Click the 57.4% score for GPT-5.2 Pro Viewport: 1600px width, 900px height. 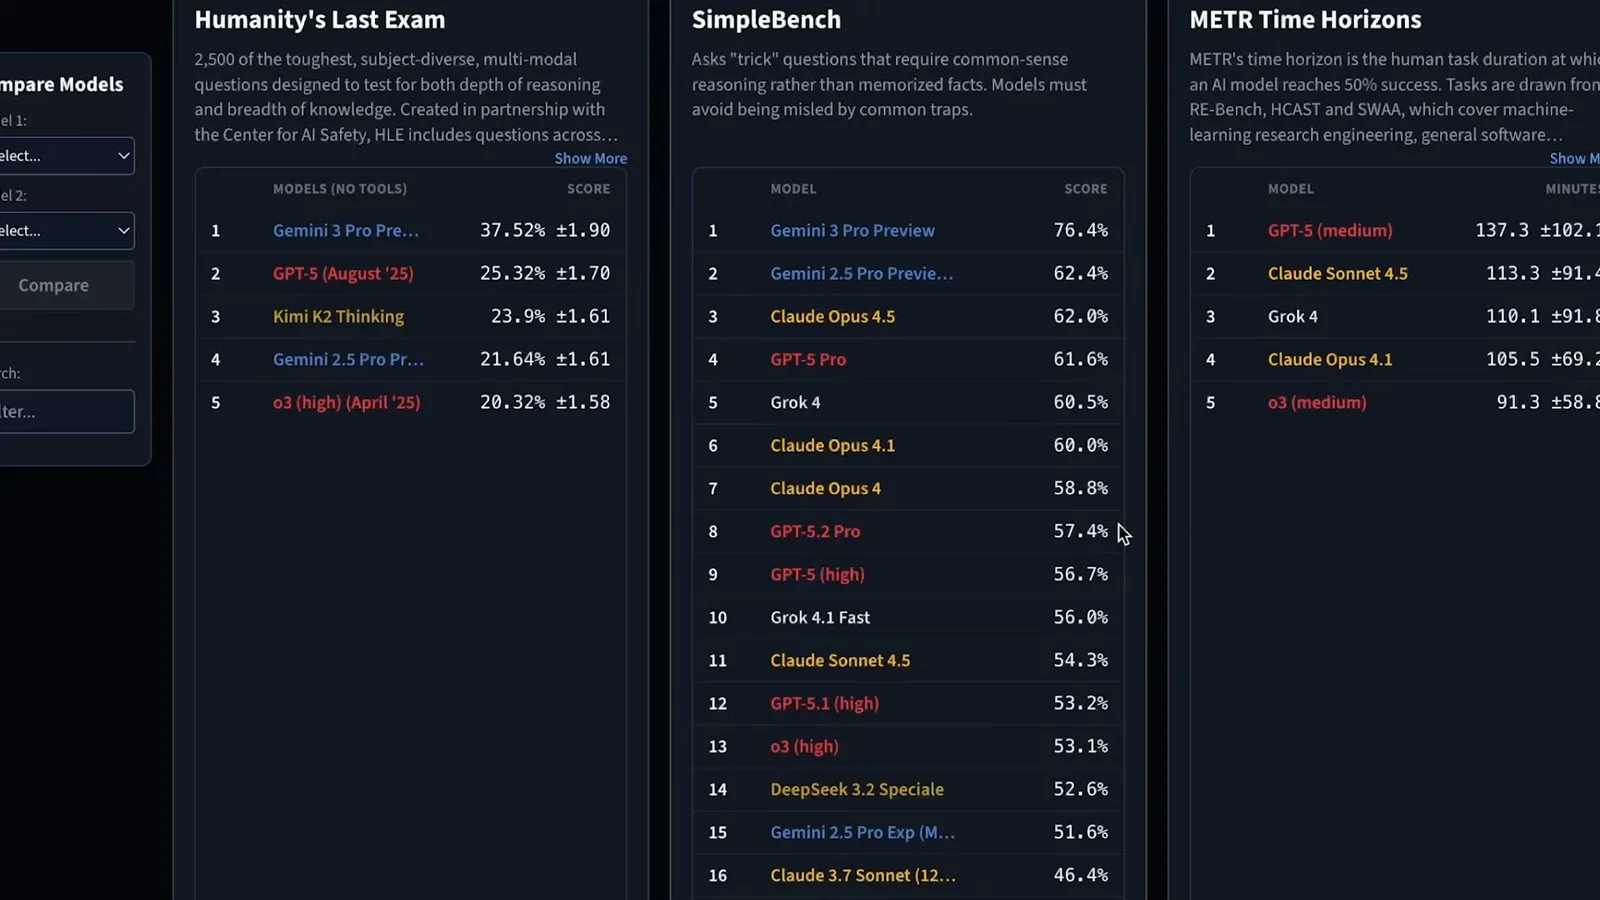[x=1080, y=531]
